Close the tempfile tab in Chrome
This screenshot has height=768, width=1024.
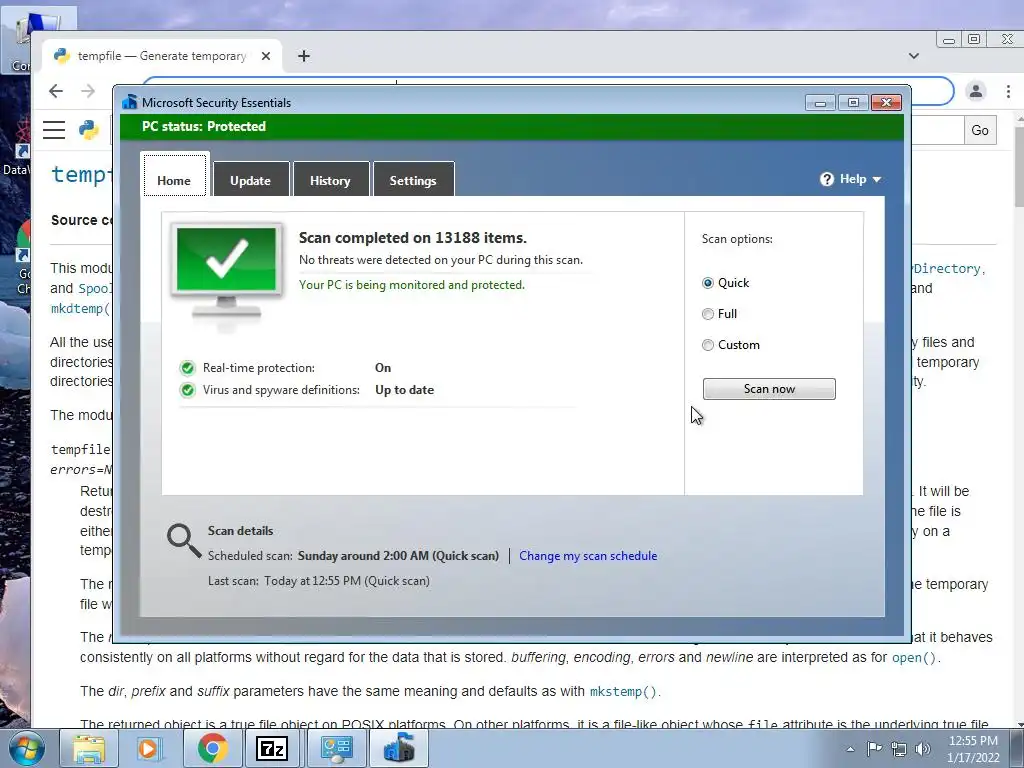tap(266, 56)
